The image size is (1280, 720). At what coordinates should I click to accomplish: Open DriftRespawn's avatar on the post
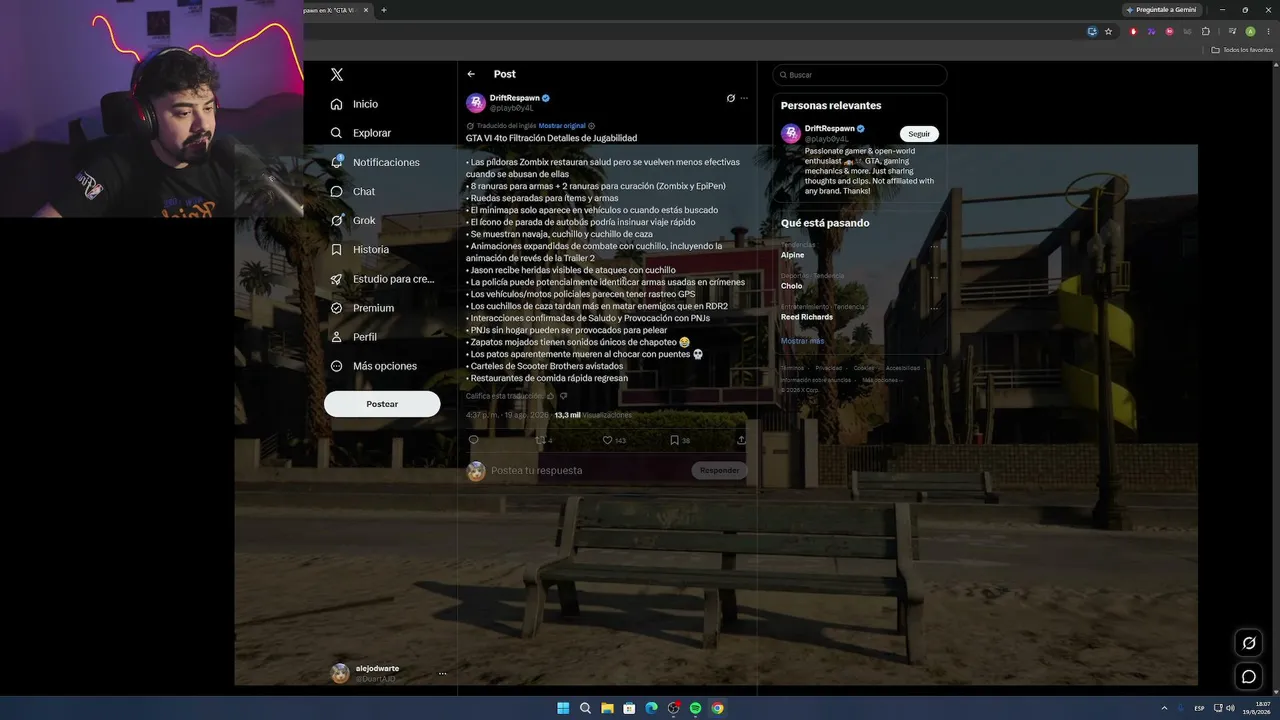pyautogui.click(x=476, y=103)
